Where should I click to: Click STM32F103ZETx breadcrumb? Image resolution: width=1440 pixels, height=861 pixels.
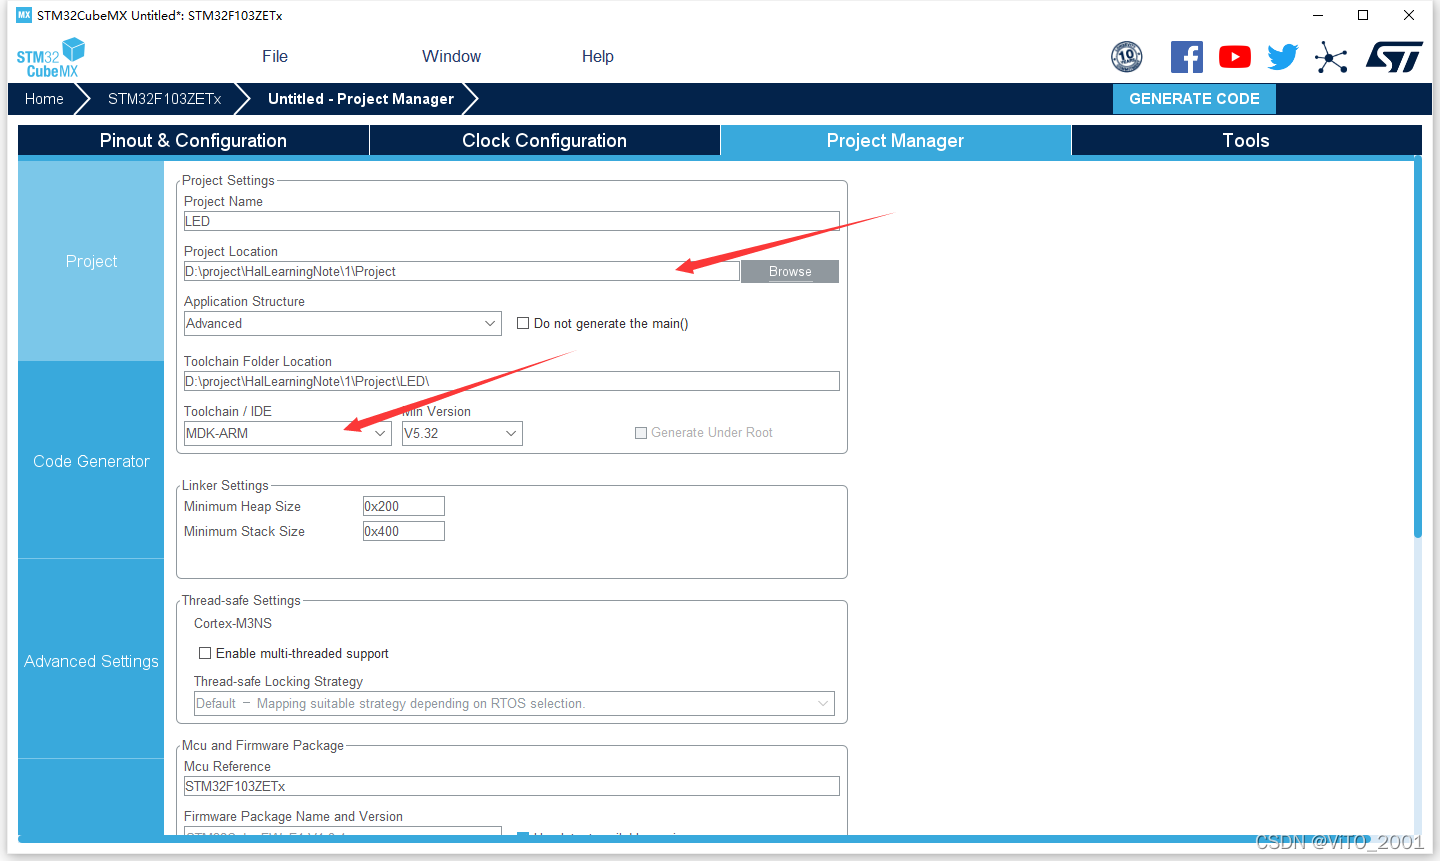point(165,99)
